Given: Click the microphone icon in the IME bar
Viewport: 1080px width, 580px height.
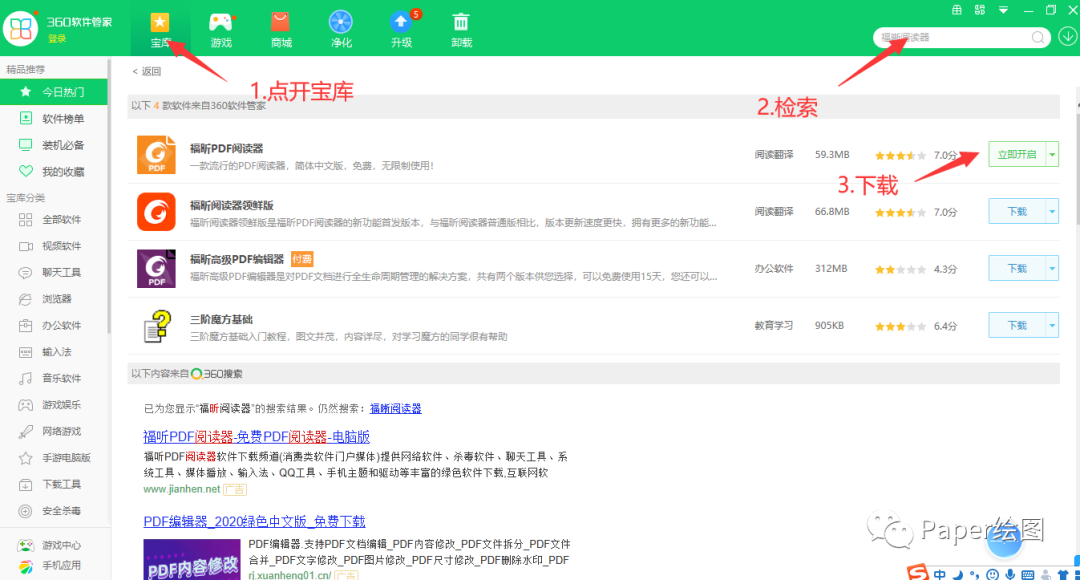Looking at the screenshot, I should click(1010, 574).
